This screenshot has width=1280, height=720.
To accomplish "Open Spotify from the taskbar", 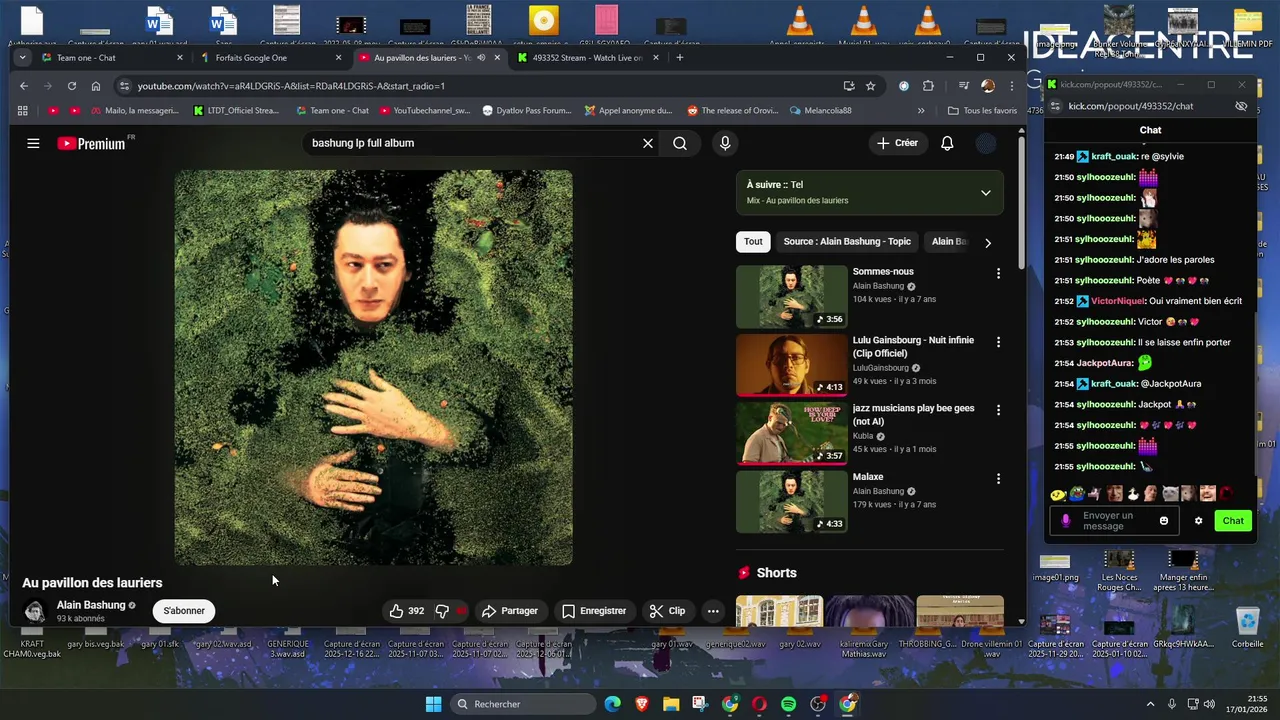I will [788, 704].
